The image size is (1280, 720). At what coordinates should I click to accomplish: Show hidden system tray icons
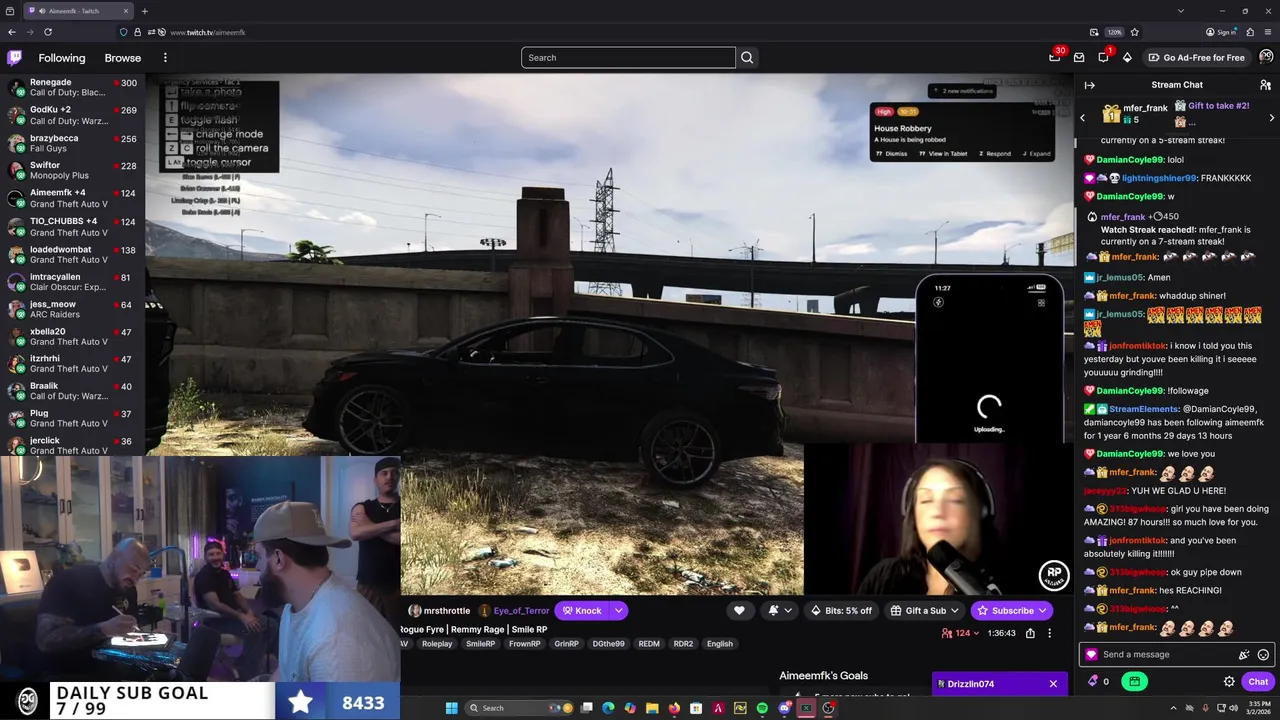tap(1176, 708)
